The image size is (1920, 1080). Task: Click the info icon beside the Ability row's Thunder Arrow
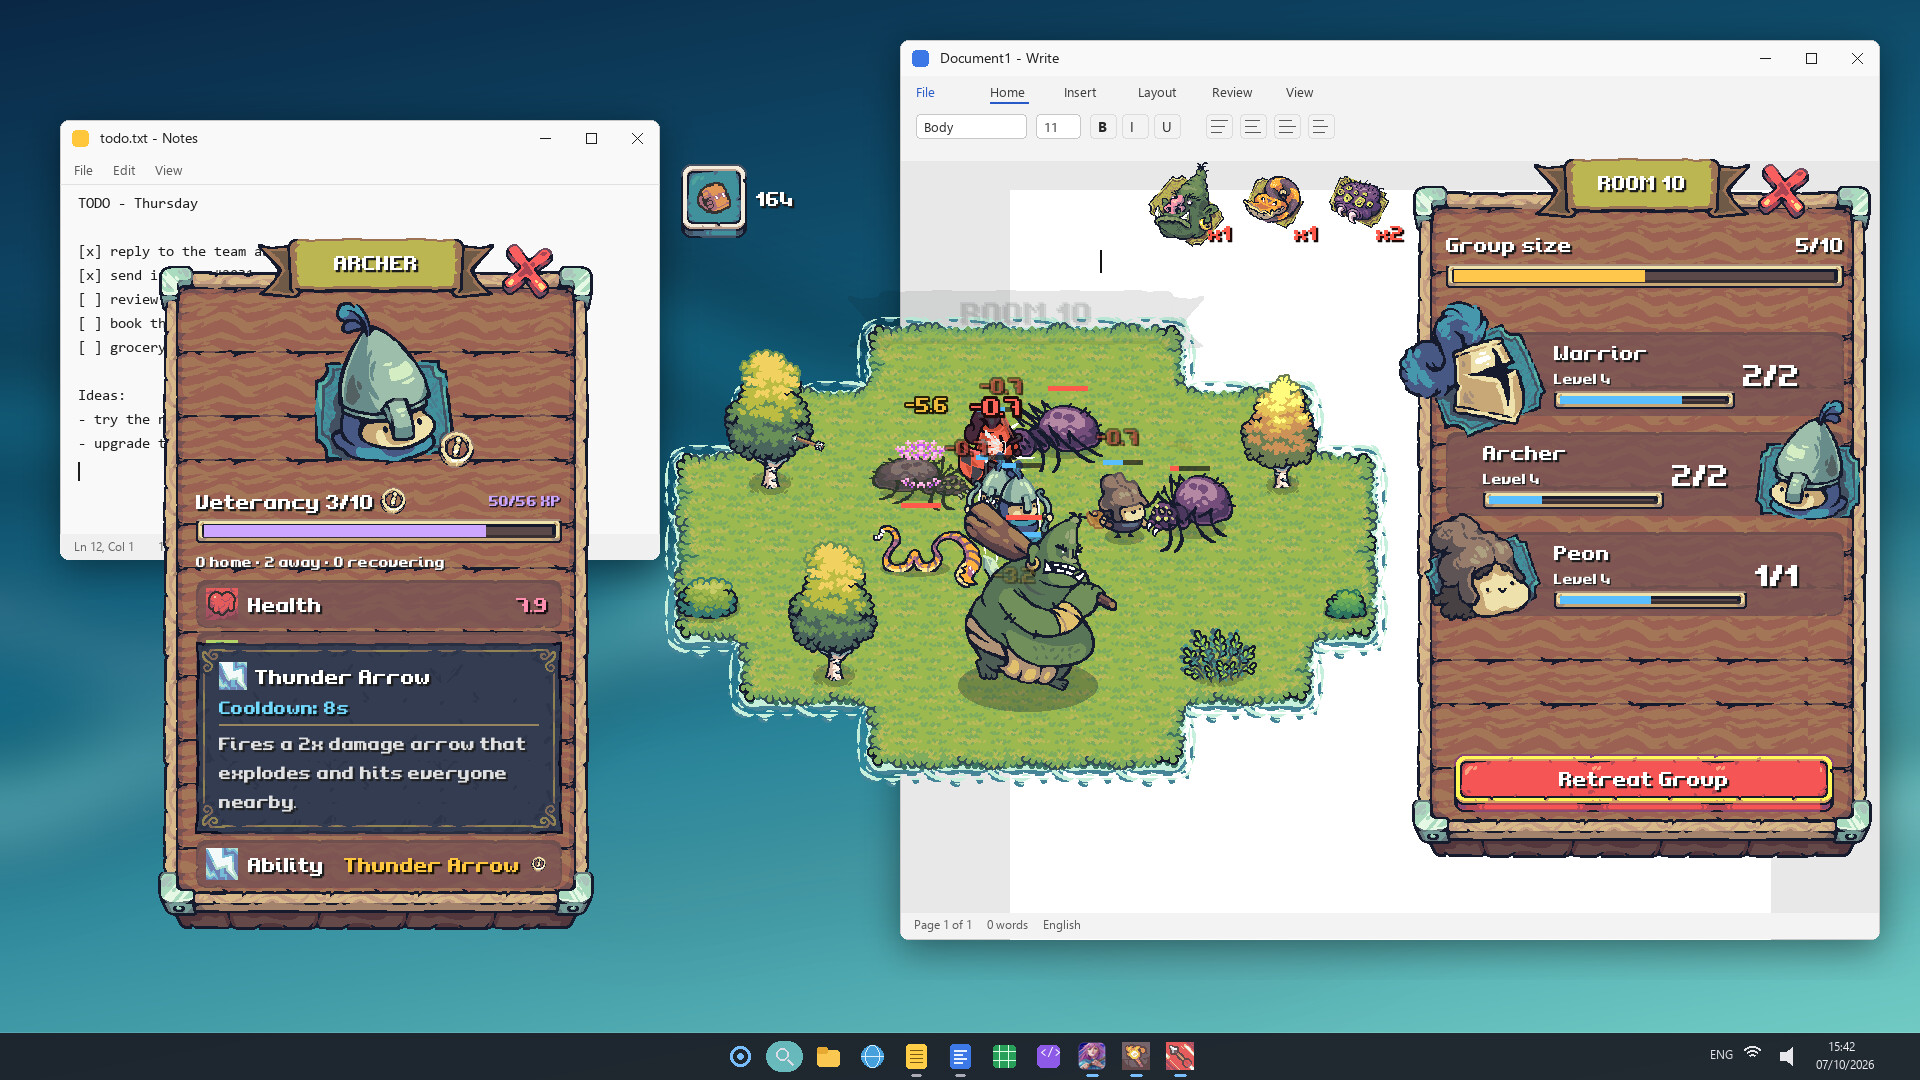coord(539,863)
